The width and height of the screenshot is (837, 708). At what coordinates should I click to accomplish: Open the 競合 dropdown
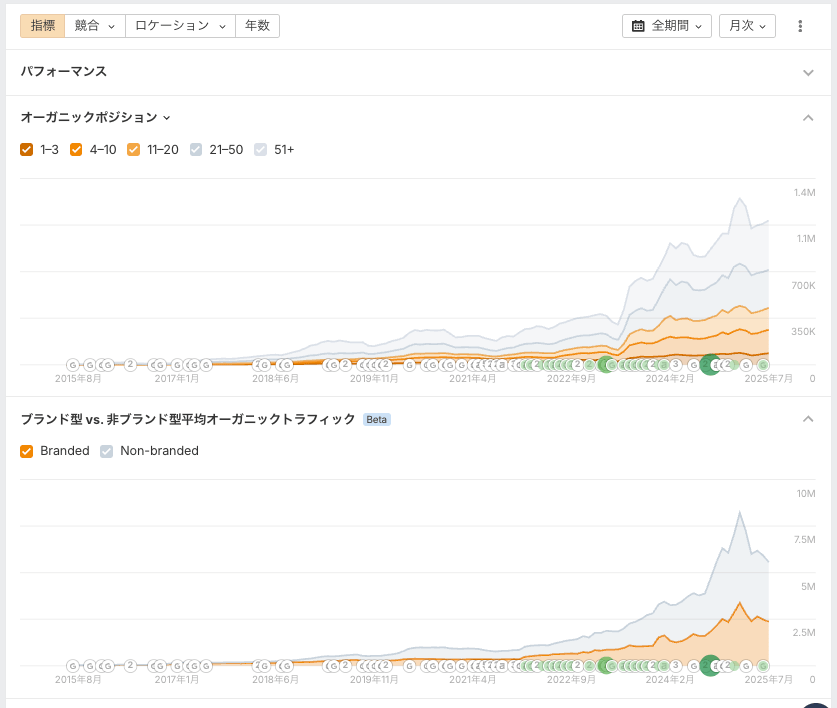[x=95, y=26]
